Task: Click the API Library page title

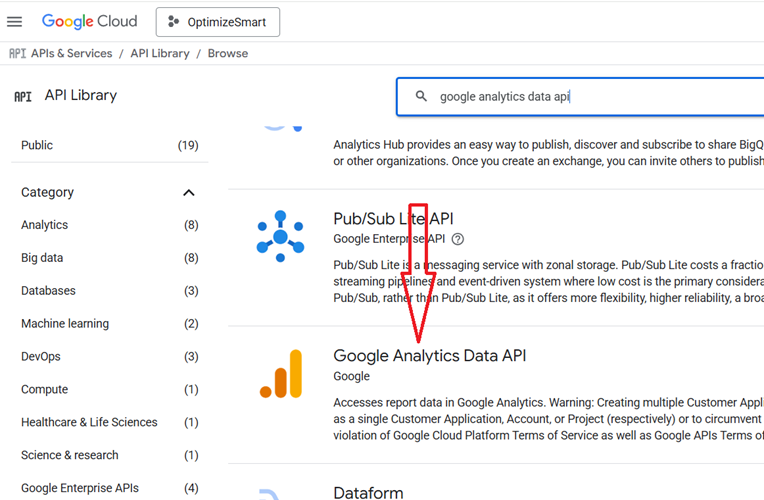Action: click(81, 95)
